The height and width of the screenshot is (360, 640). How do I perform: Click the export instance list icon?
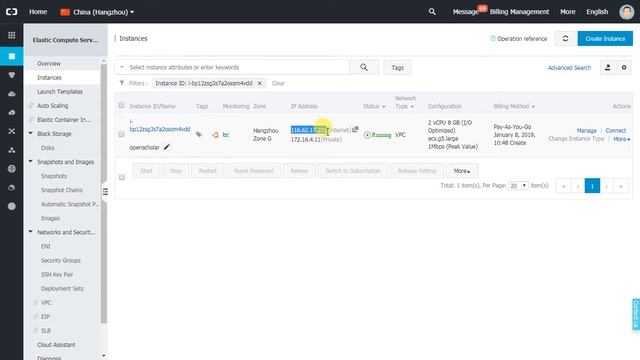tap(607, 67)
